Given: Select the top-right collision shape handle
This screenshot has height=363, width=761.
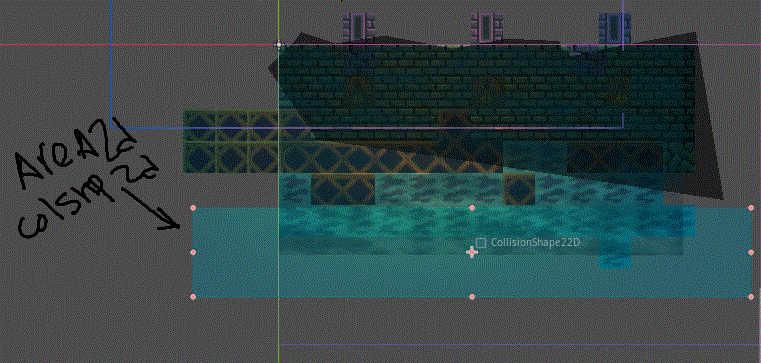Looking at the screenshot, I should (x=751, y=208).
